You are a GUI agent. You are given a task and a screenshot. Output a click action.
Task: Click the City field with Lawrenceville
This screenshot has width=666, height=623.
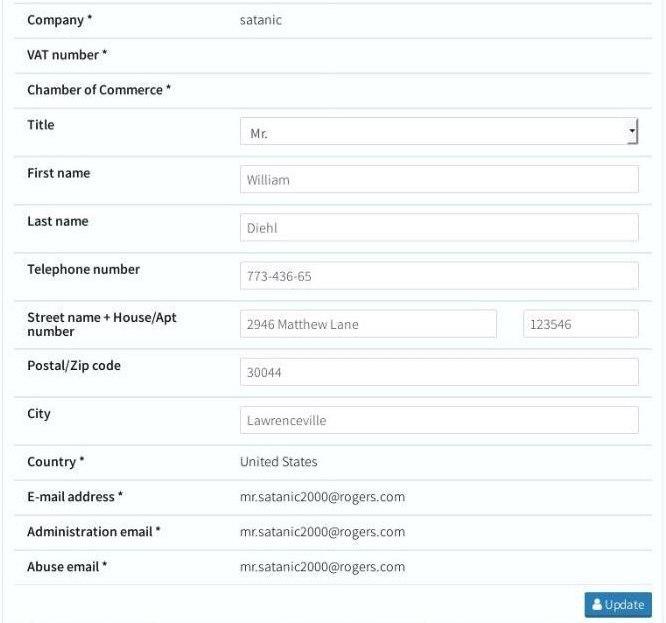click(438, 420)
